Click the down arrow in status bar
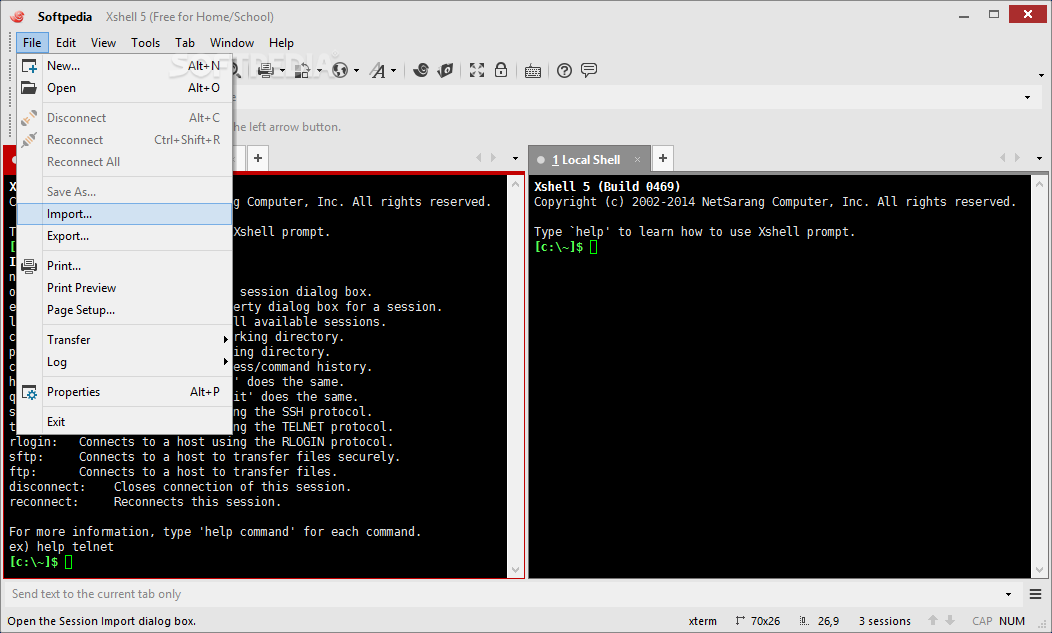 coord(950,621)
